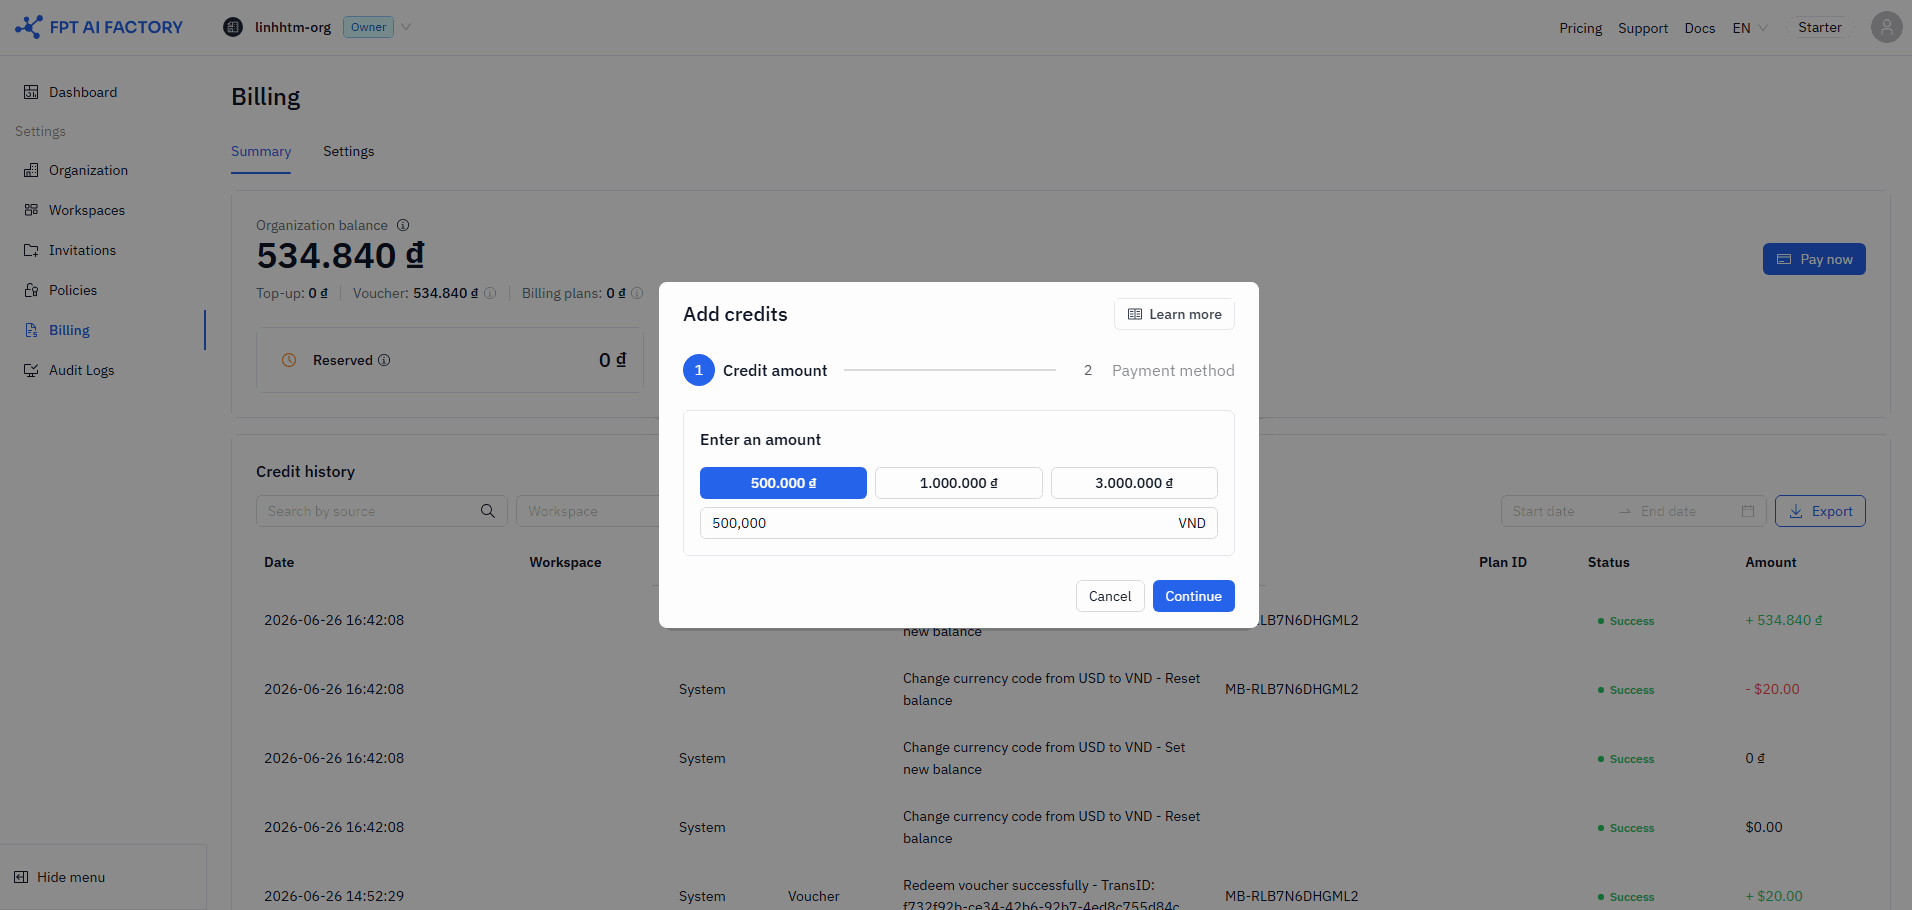This screenshot has width=1912, height=910.
Task: Click Learn more in Add credits dialog
Action: [1174, 314]
